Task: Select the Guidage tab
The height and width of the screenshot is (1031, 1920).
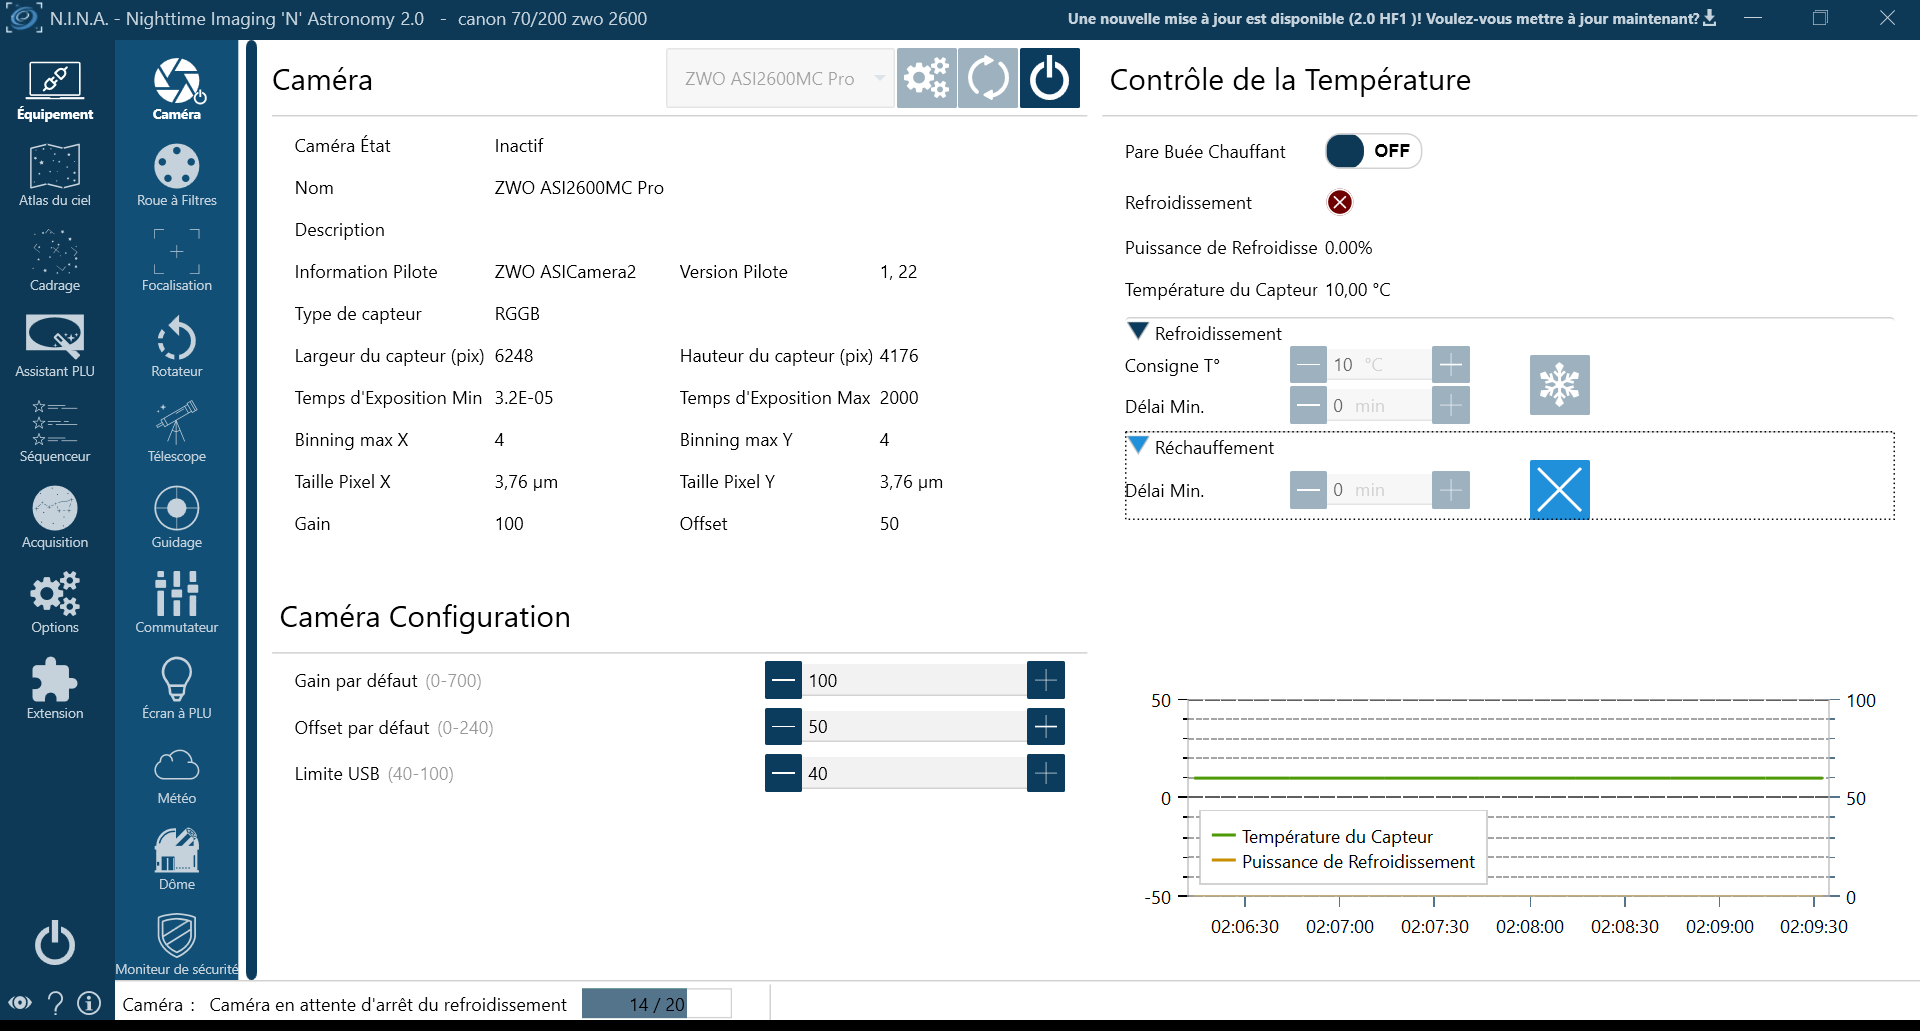Action: coord(177,517)
